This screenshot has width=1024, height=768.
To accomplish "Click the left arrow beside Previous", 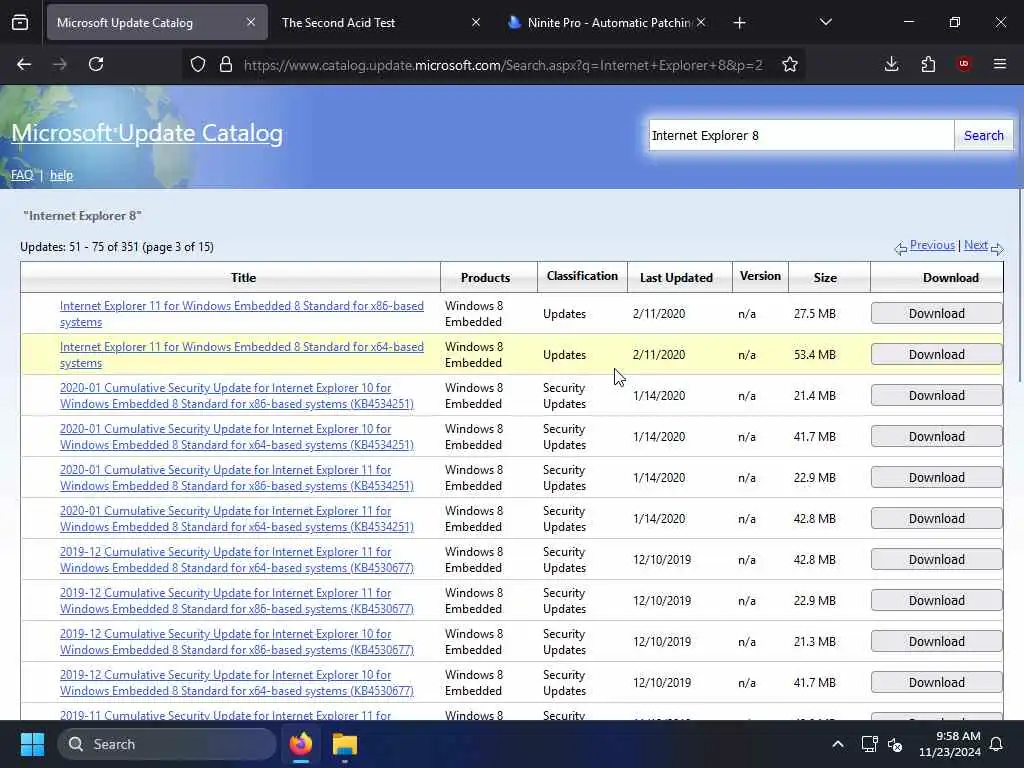I will click(x=901, y=249).
